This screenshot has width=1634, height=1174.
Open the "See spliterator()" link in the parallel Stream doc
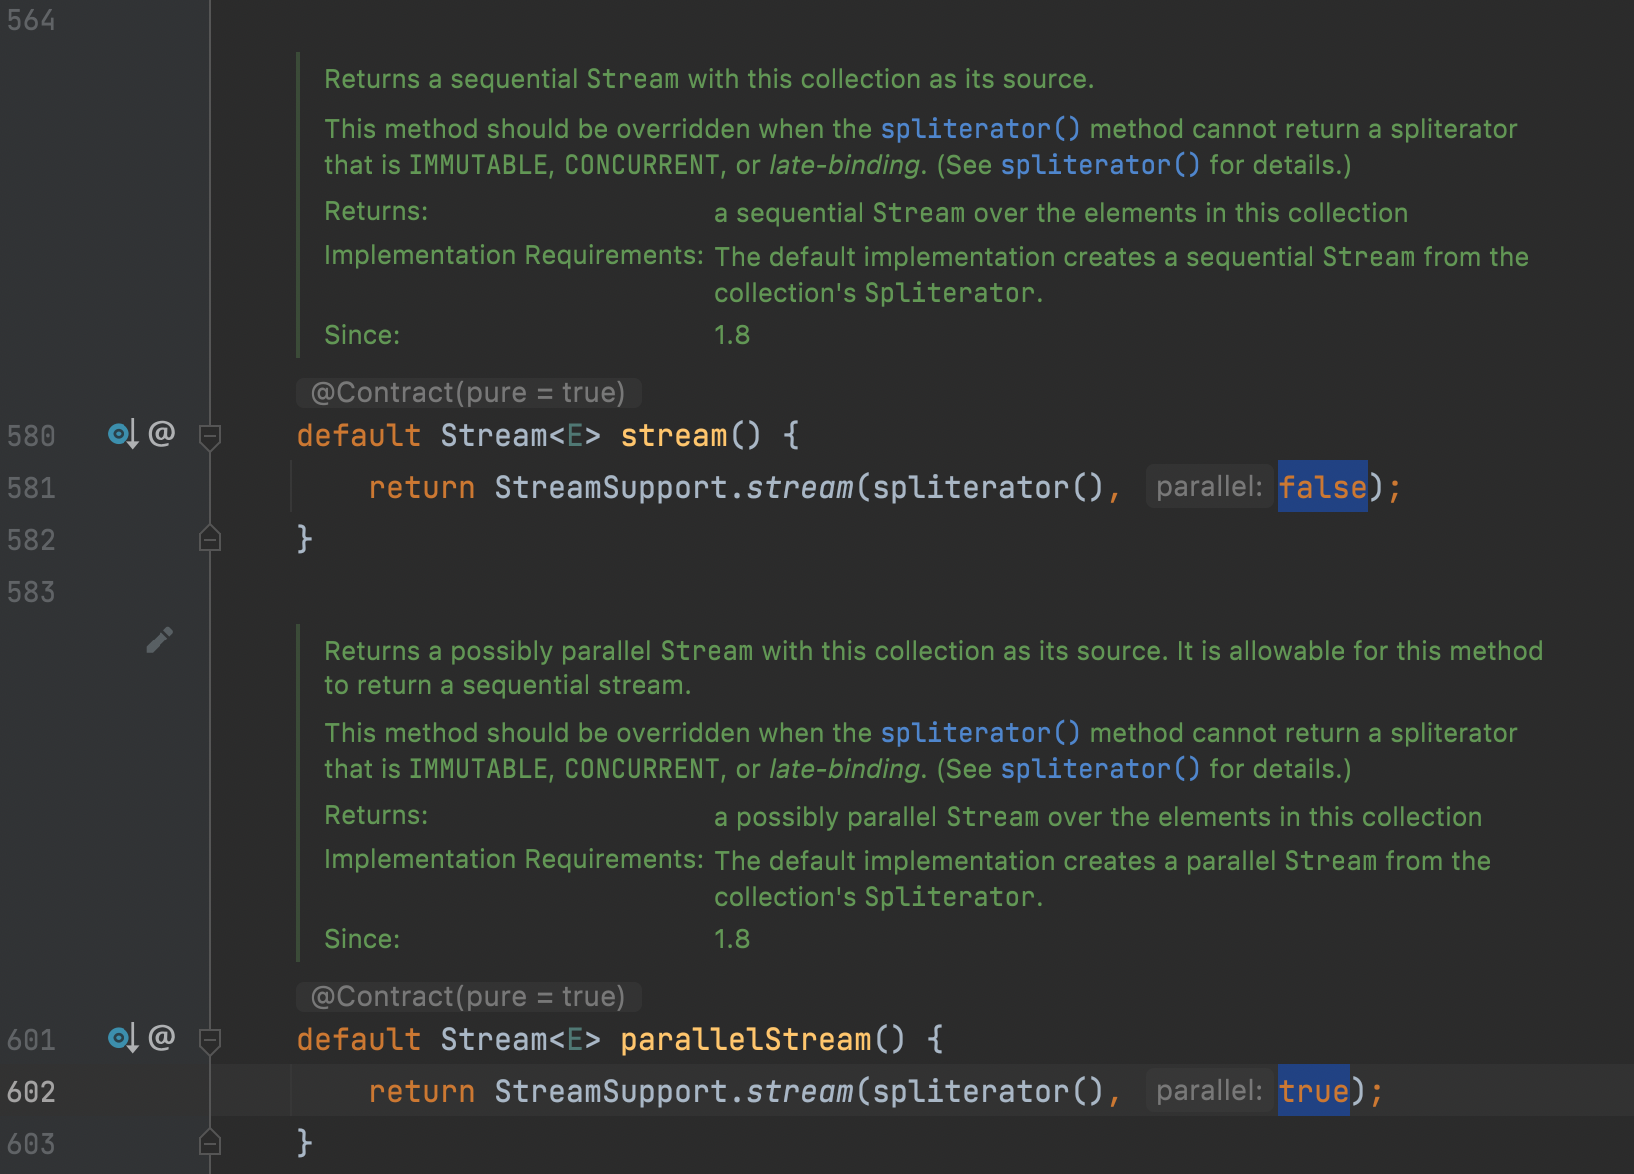tap(1100, 769)
